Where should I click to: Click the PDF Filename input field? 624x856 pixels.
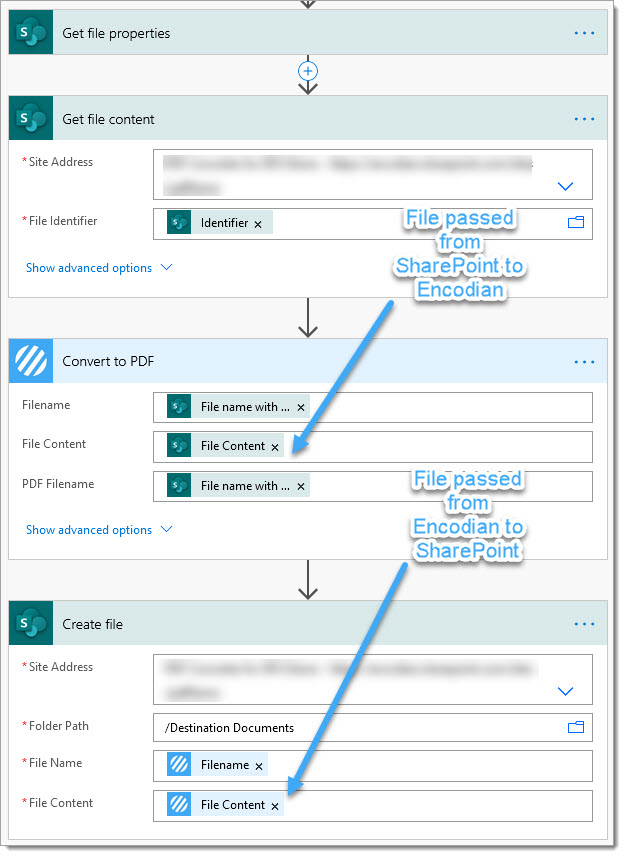(450, 486)
